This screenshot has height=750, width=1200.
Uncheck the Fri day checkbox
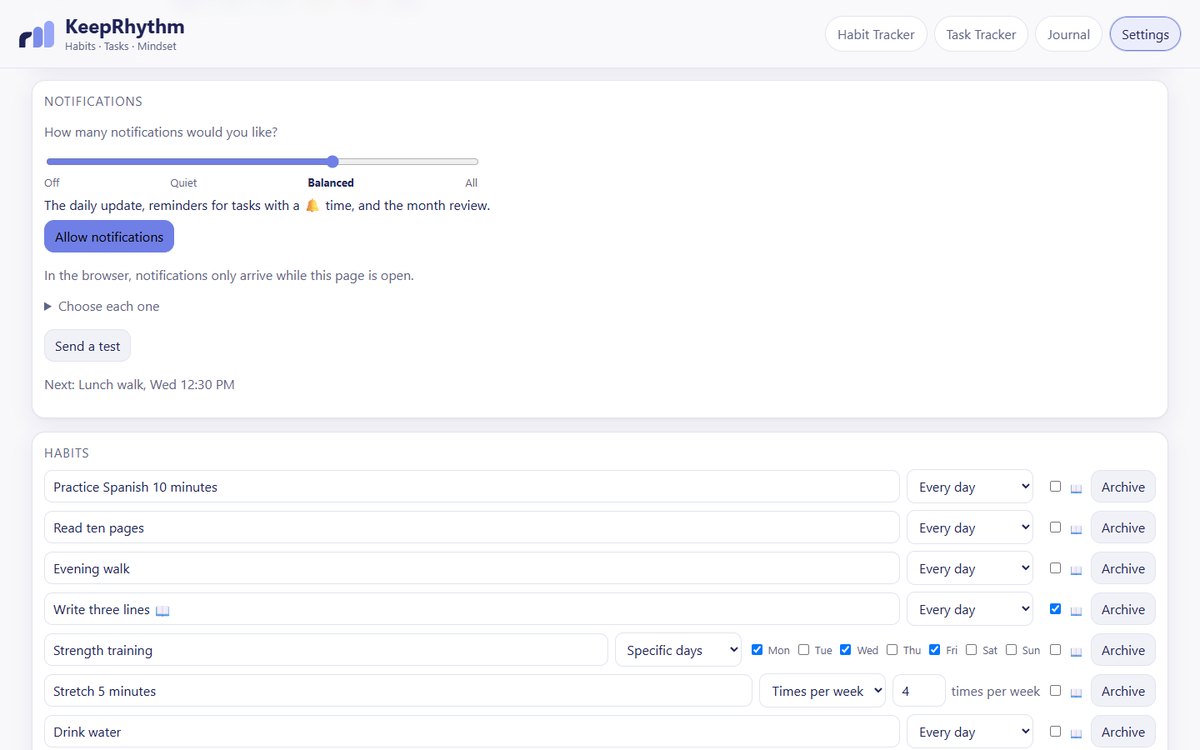(x=935, y=649)
